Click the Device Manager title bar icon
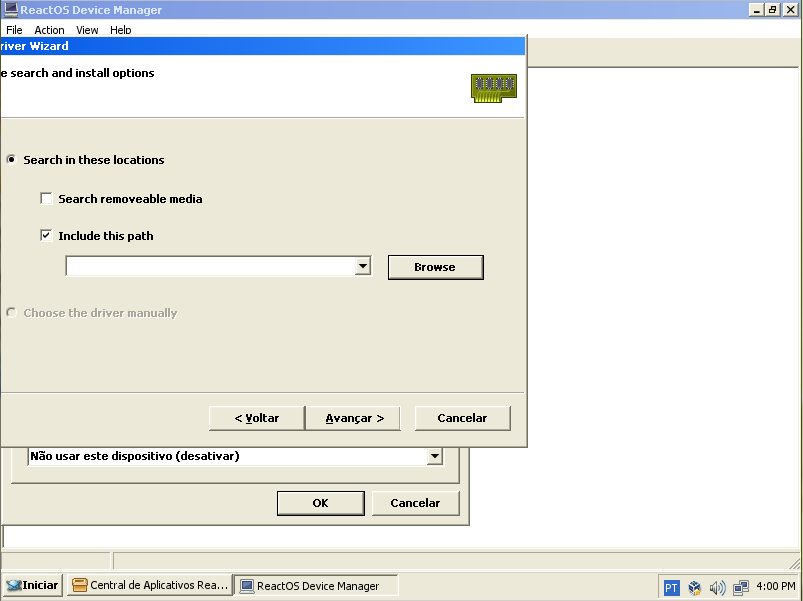The height and width of the screenshot is (601, 803). 11,10
